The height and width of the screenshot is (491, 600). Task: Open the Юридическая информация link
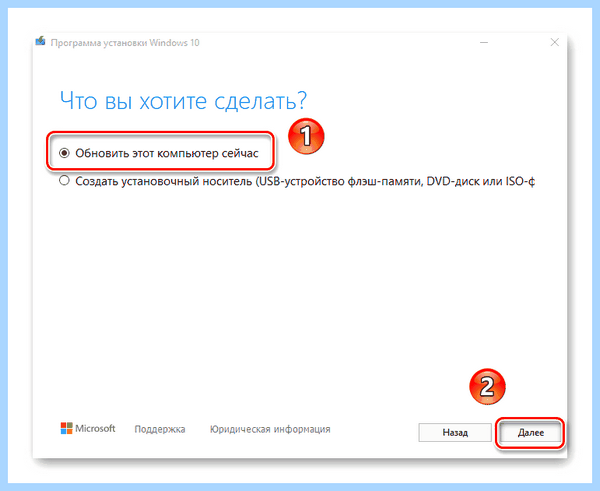(270, 429)
